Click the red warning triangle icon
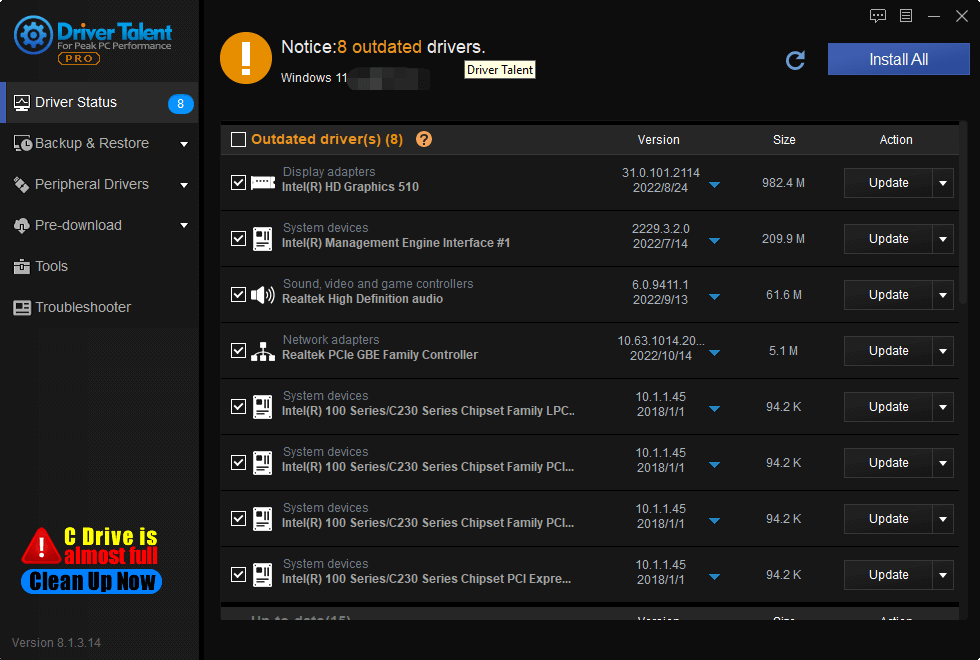The height and width of the screenshot is (660, 980). coord(41,546)
